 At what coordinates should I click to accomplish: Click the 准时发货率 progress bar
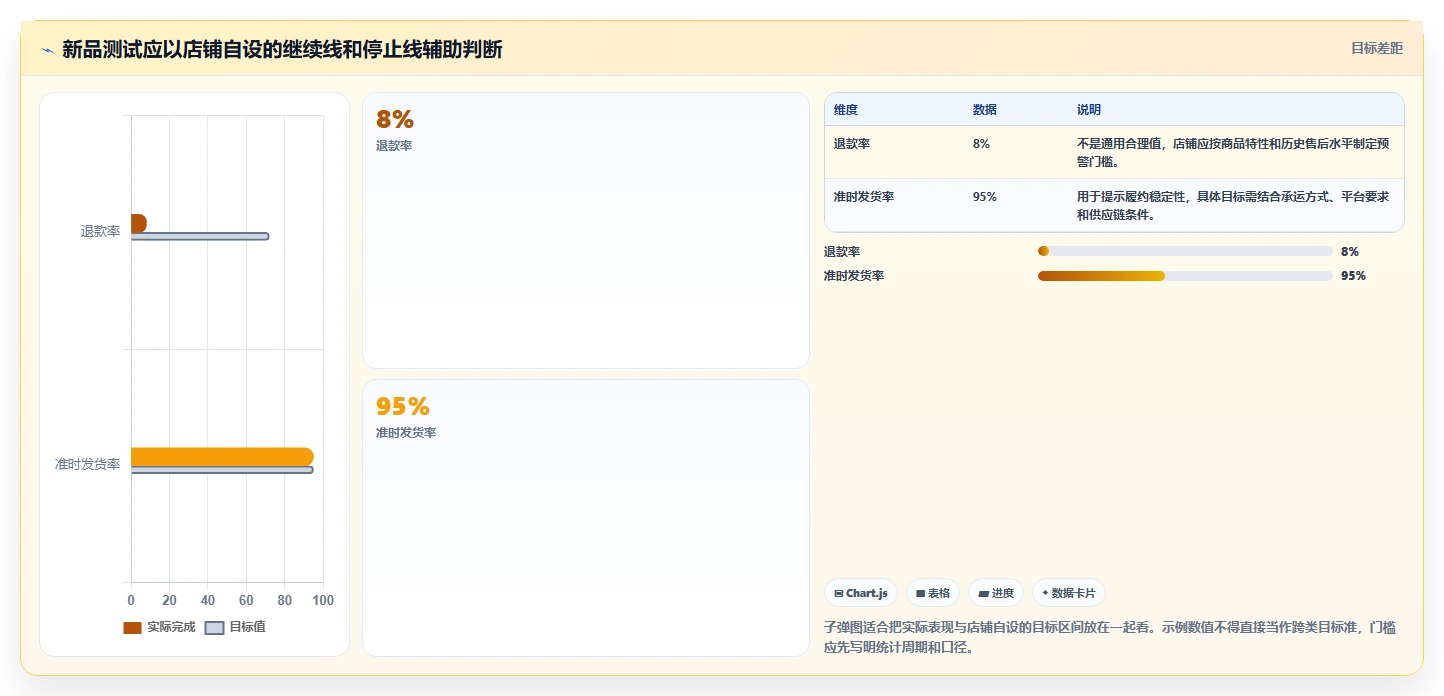click(1185, 276)
